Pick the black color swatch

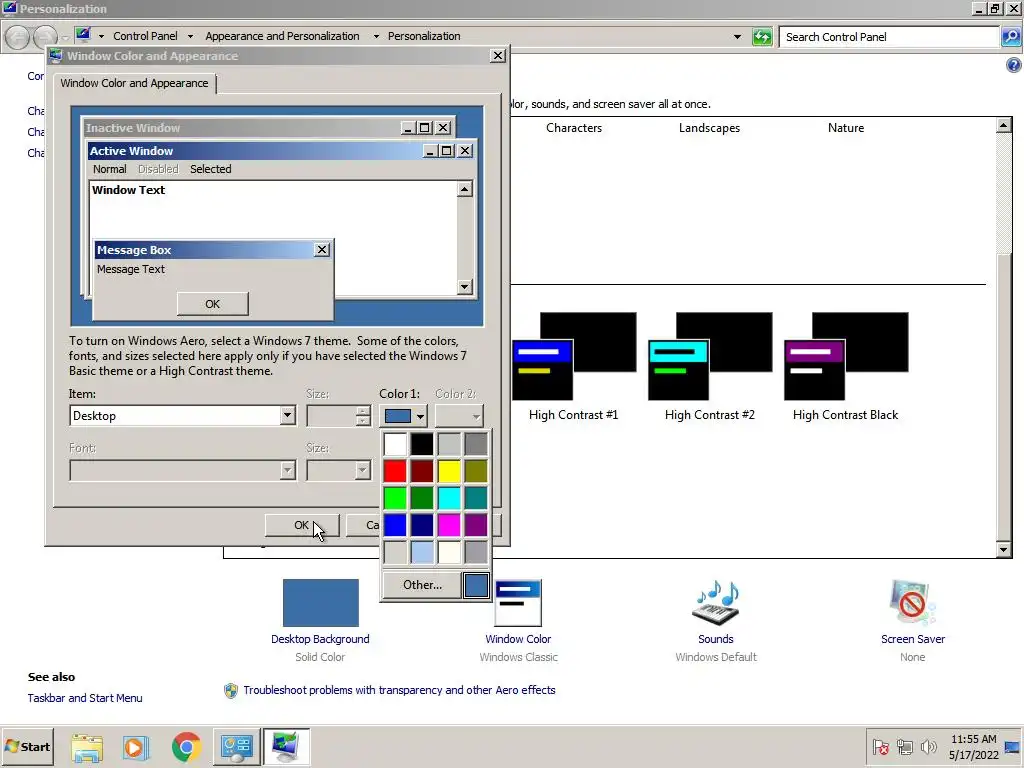tap(422, 444)
